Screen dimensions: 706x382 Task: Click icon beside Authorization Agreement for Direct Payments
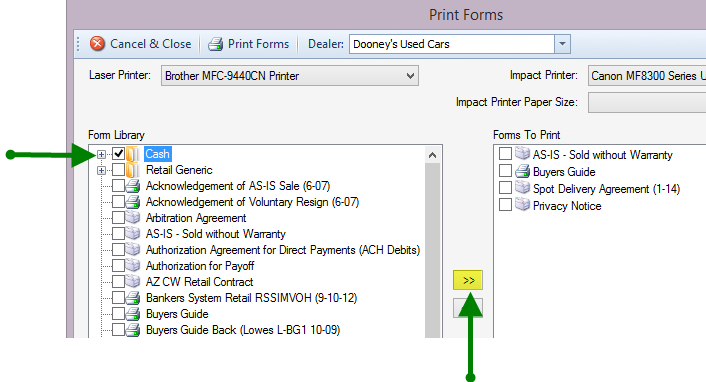click(133, 250)
